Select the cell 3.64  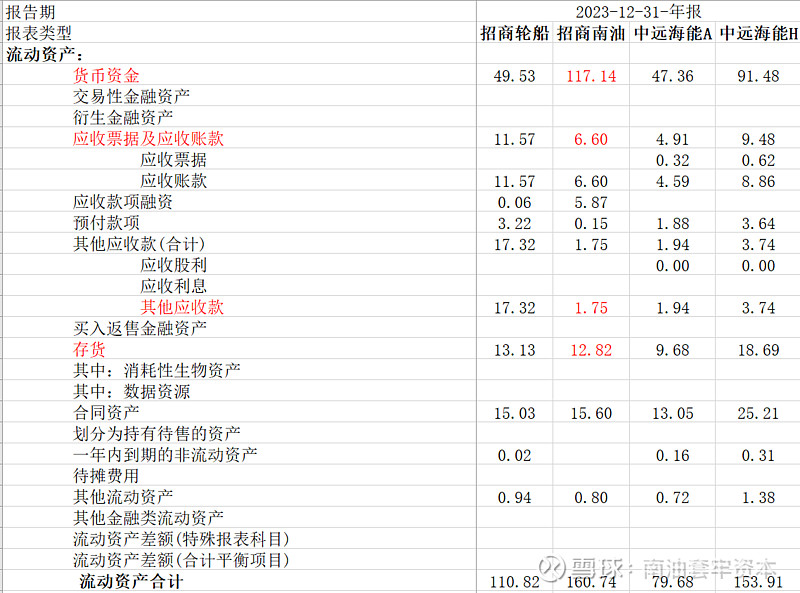pyautogui.click(x=758, y=224)
